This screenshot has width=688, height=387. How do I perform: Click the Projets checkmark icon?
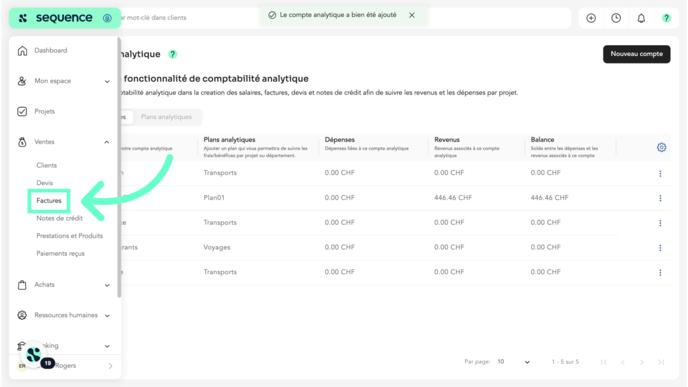pyautogui.click(x=22, y=111)
